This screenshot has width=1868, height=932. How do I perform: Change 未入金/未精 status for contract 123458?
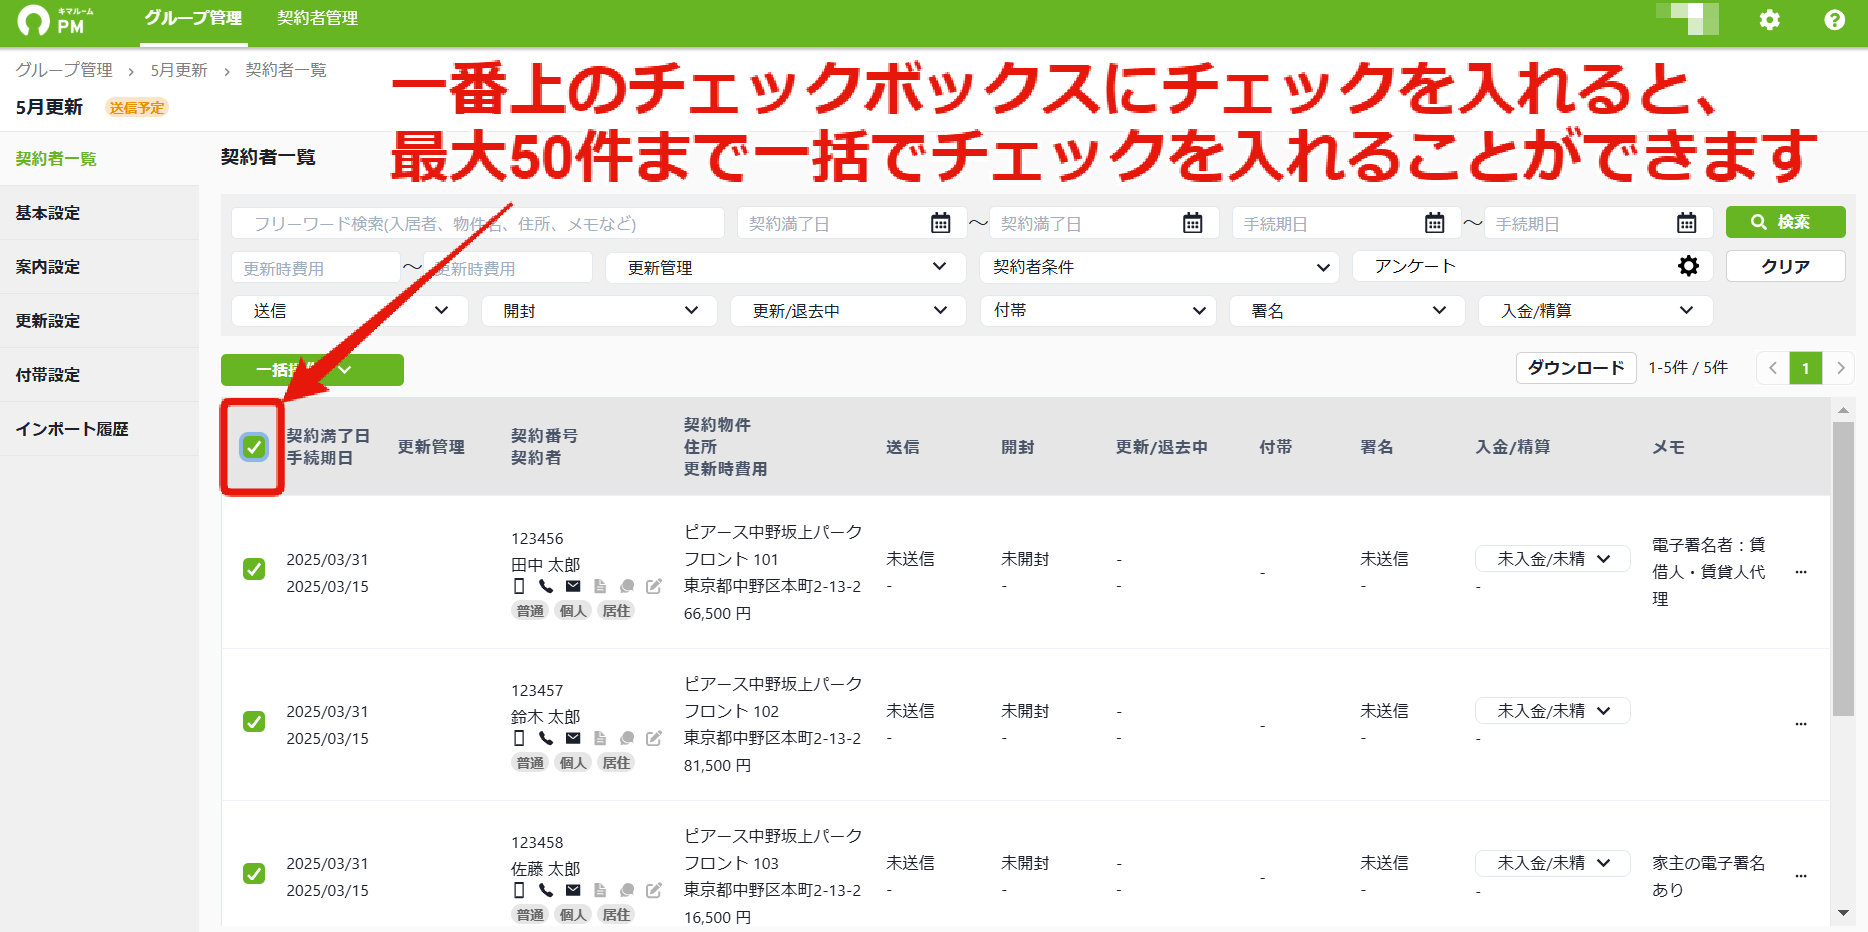pos(1553,863)
